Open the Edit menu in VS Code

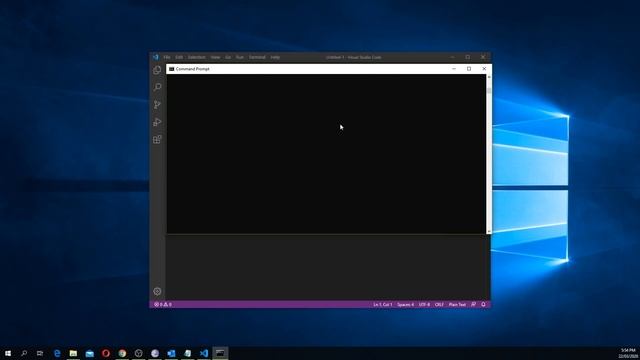tap(179, 57)
